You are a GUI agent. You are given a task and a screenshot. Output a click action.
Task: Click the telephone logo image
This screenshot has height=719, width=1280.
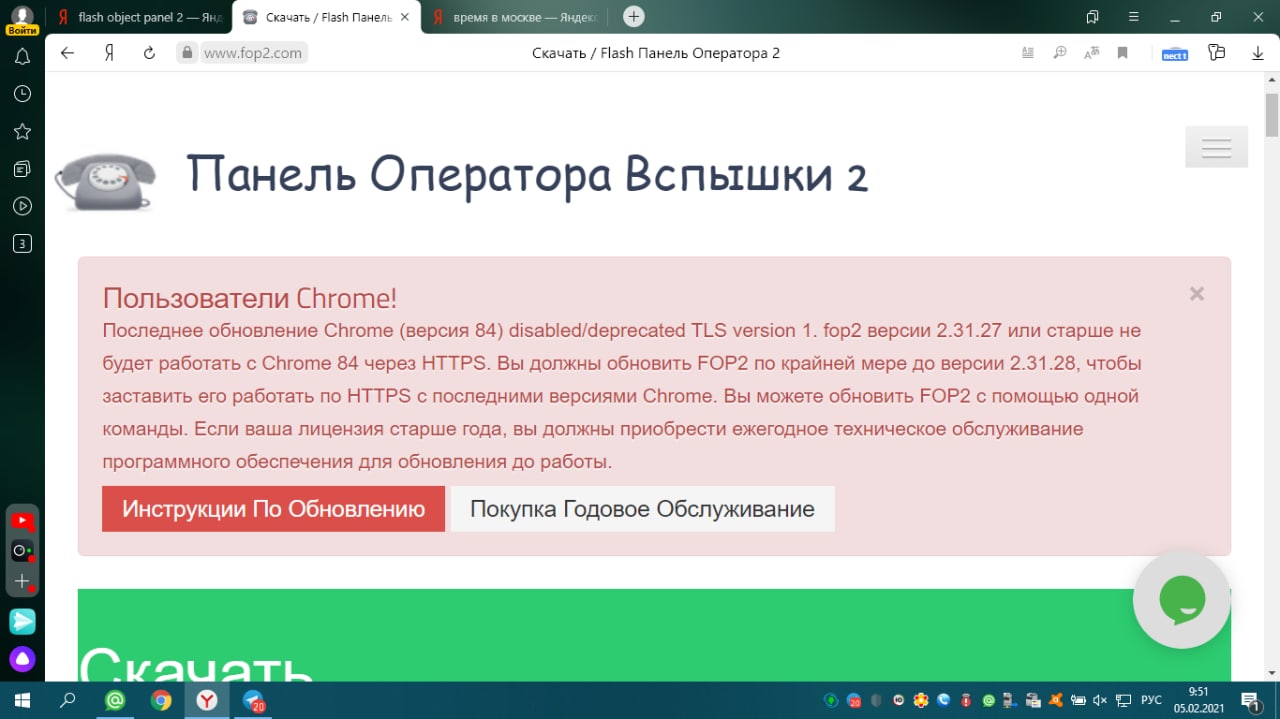click(x=104, y=180)
